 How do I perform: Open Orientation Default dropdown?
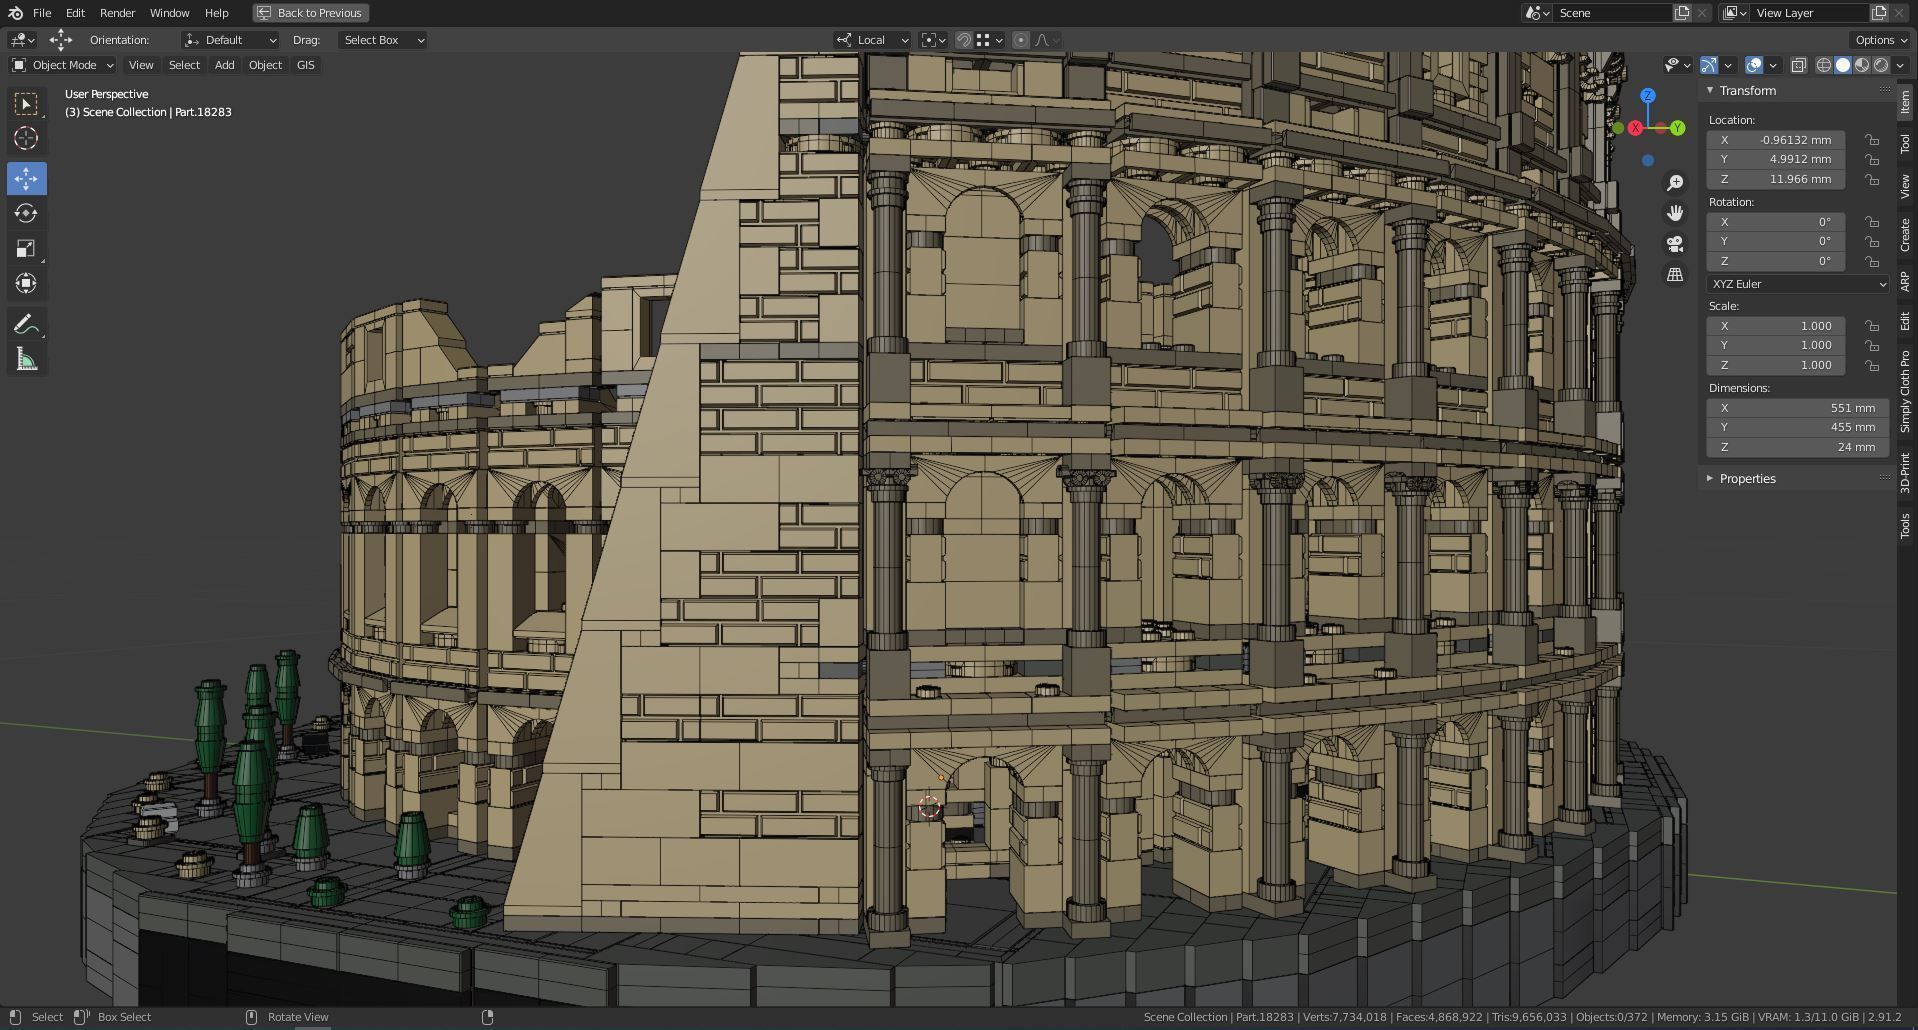point(230,40)
